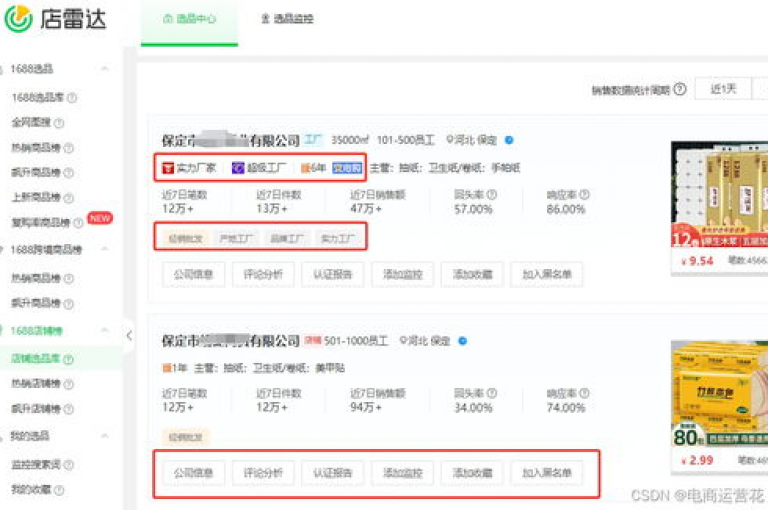Click the 94万+ sales value
The image size is (768, 510).
tap(366, 407)
